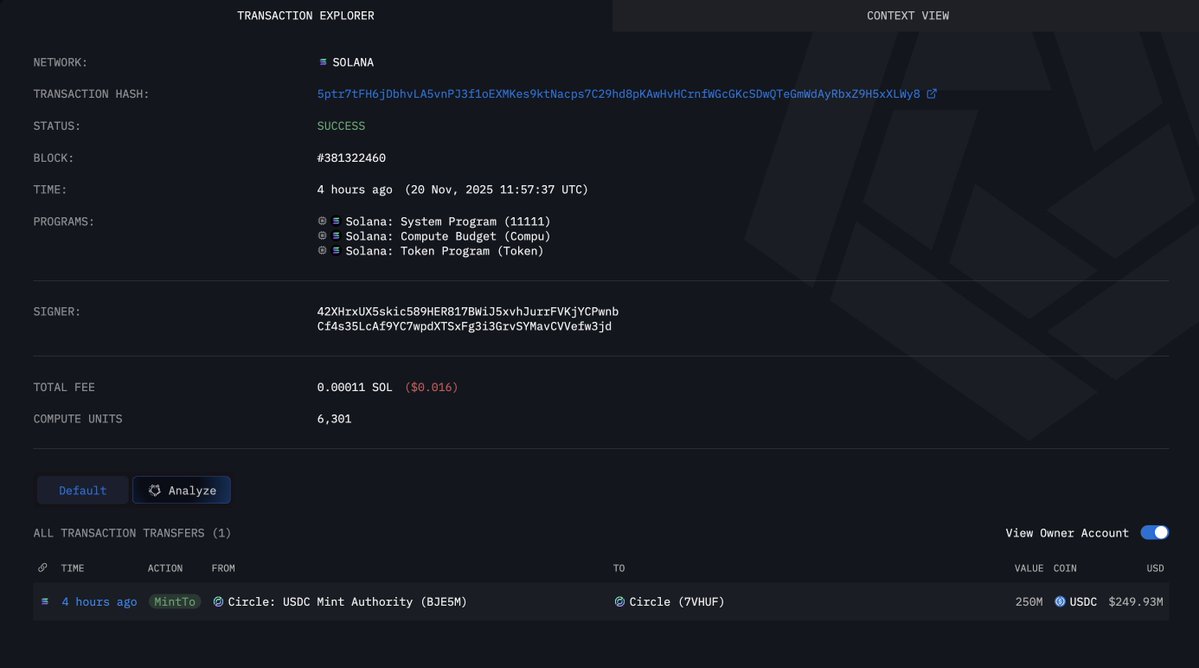Click the USDC coin icon in the transfer row
1199x668 pixels.
(1058, 601)
